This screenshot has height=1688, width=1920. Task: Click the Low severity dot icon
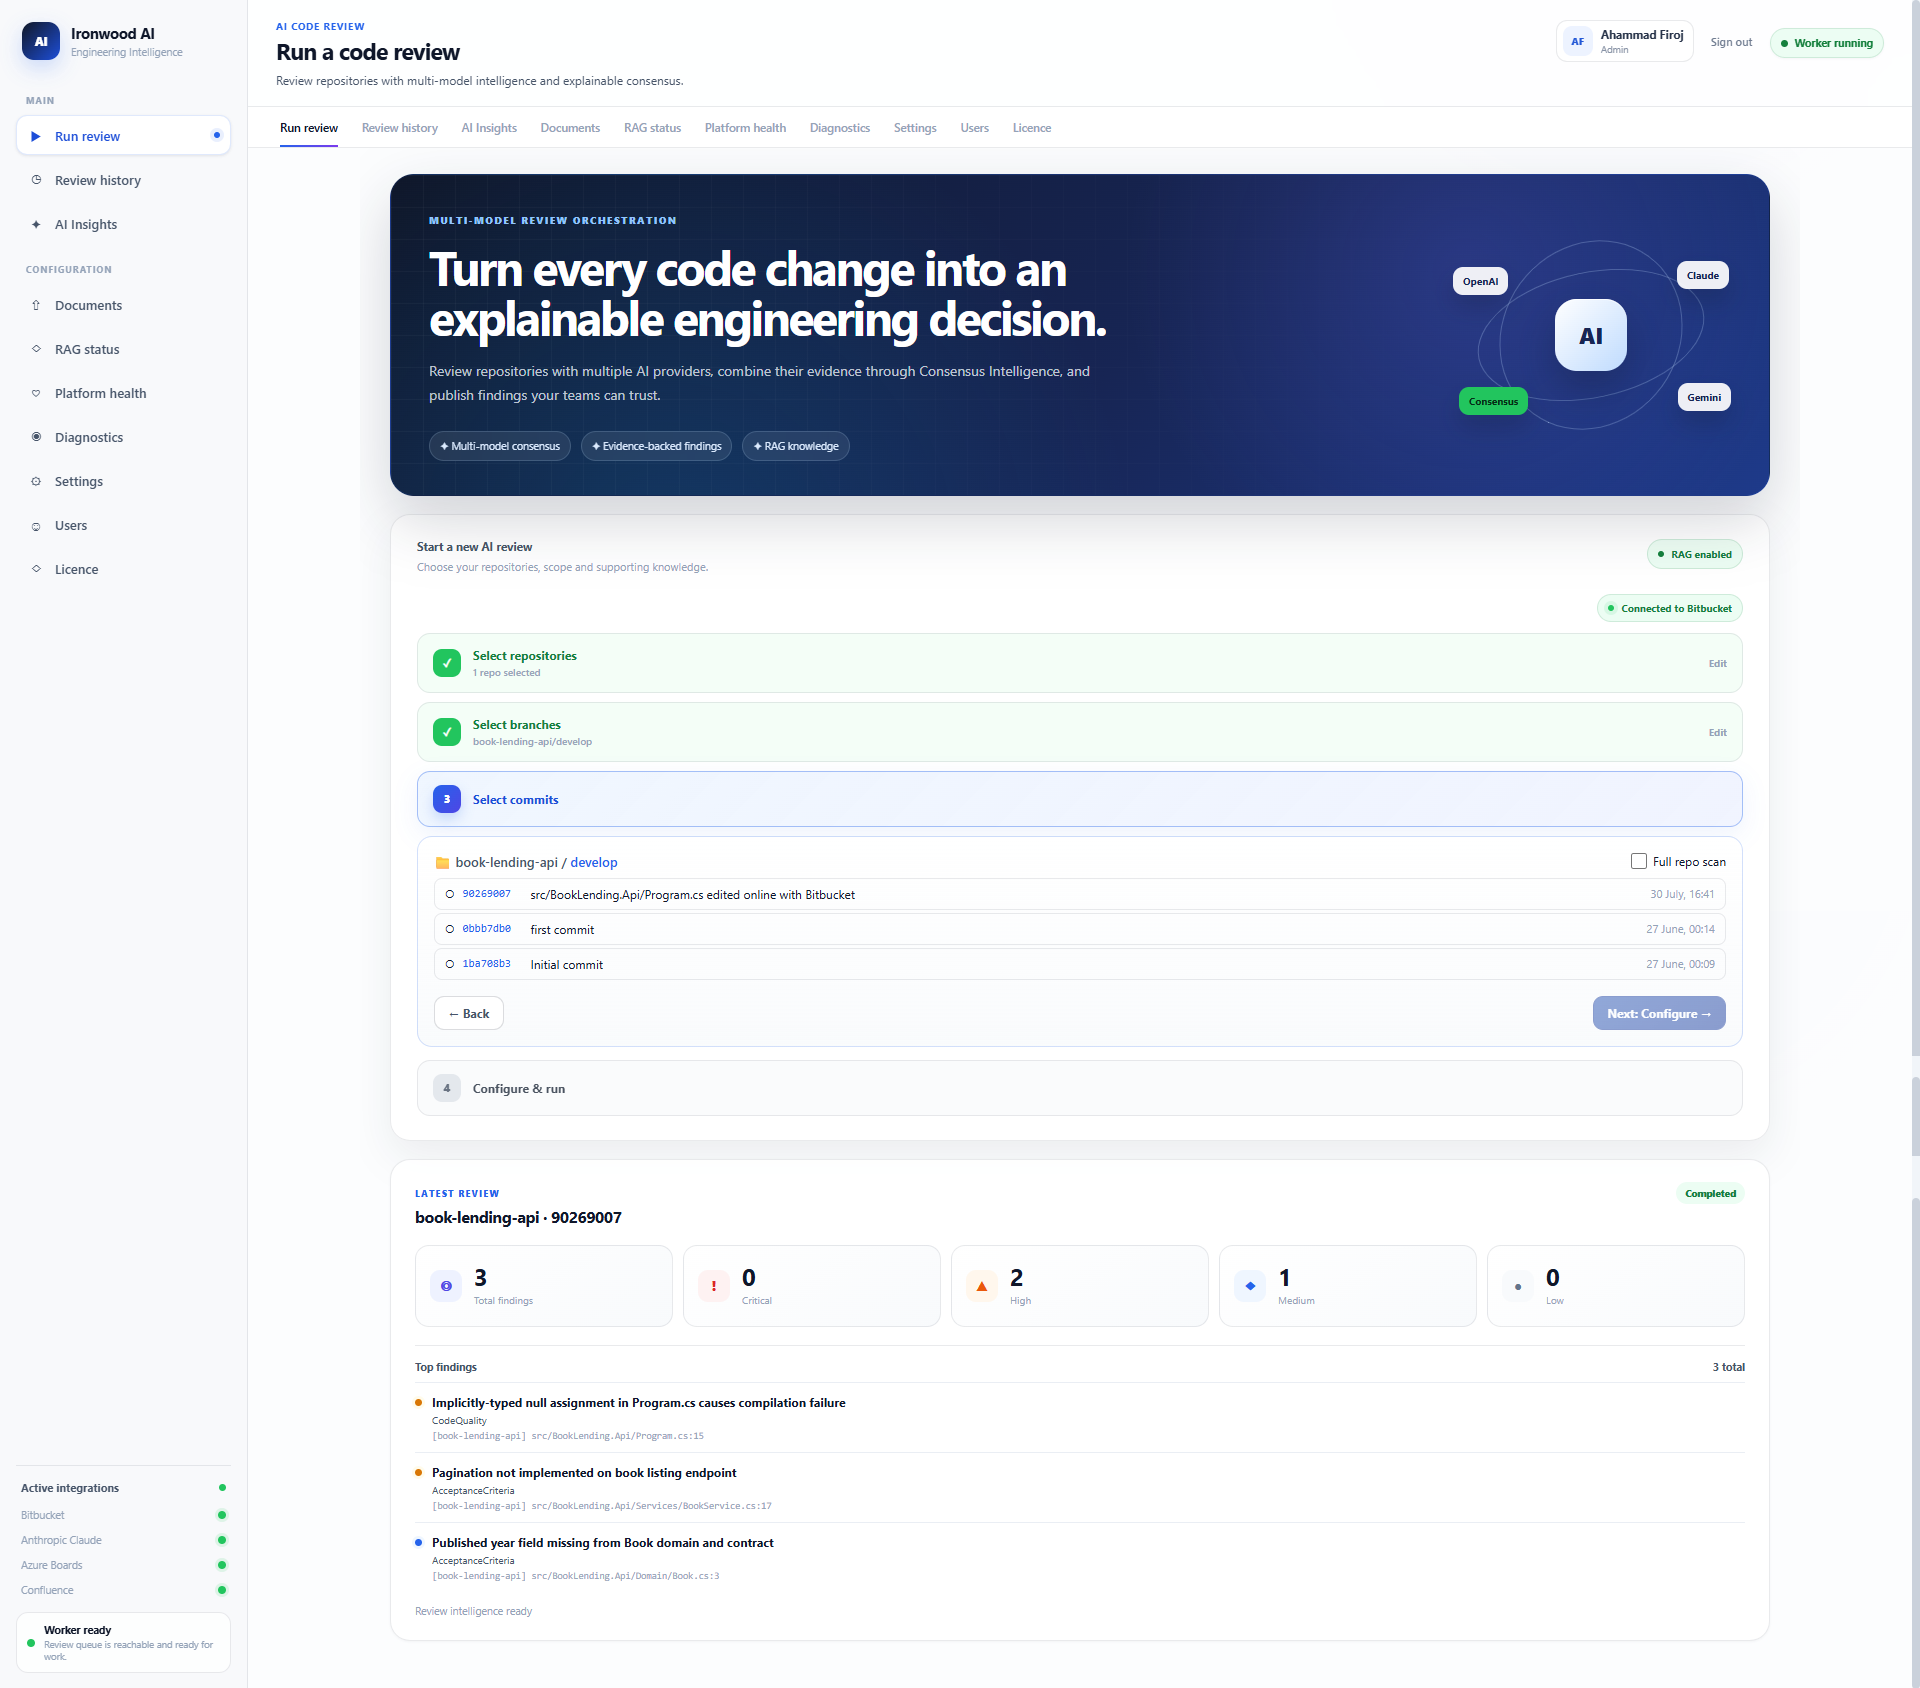1518,1286
